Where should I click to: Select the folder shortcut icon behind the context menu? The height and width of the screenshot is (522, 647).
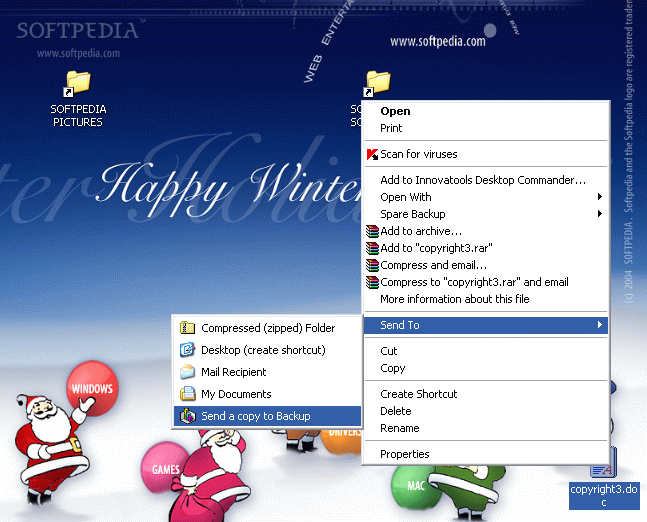pyautogui.click(x=377, y=83)
